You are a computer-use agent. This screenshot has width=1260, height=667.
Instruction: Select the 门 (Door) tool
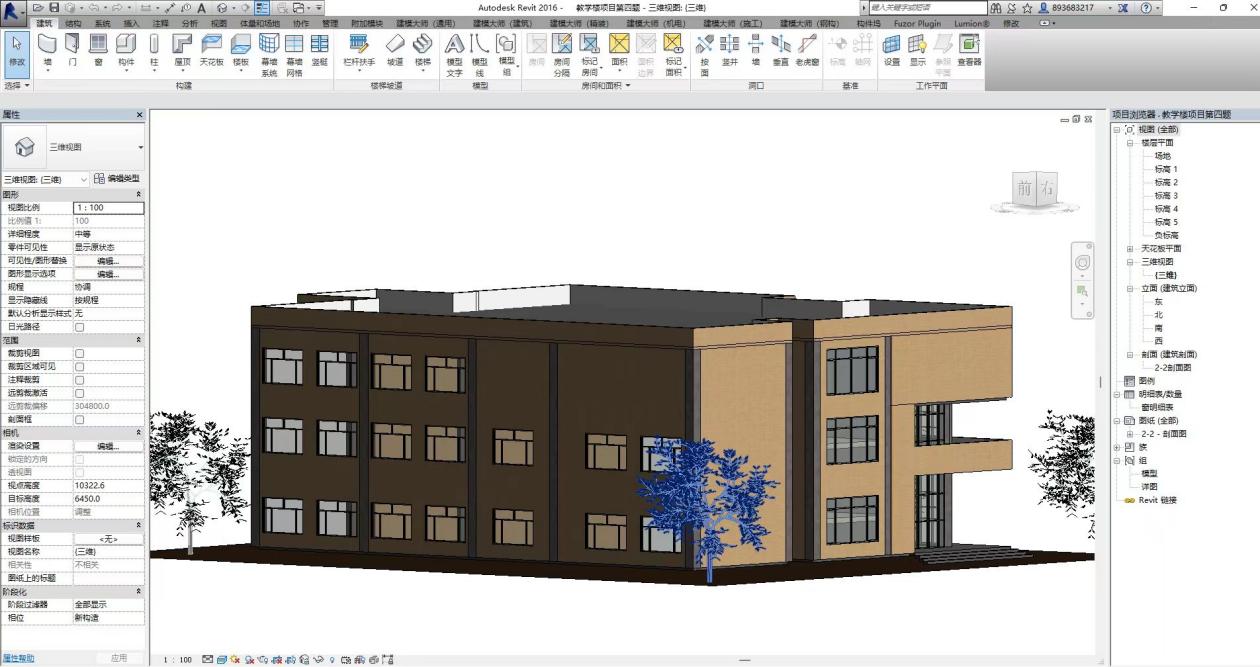point(72,49)
